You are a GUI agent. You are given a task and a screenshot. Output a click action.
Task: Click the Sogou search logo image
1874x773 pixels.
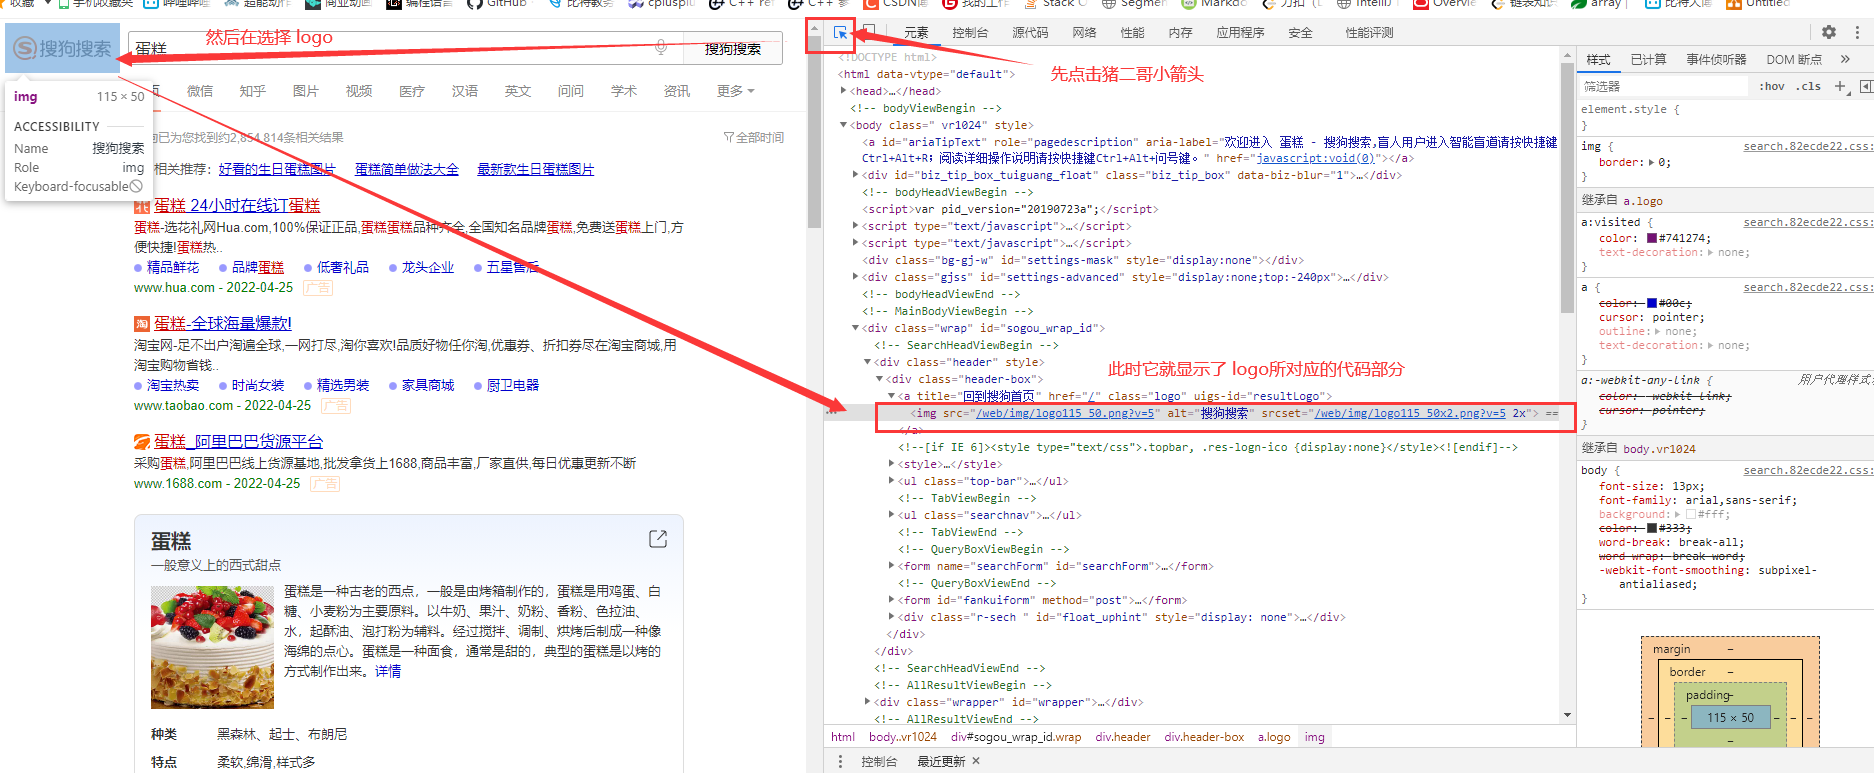coord(62,48)
